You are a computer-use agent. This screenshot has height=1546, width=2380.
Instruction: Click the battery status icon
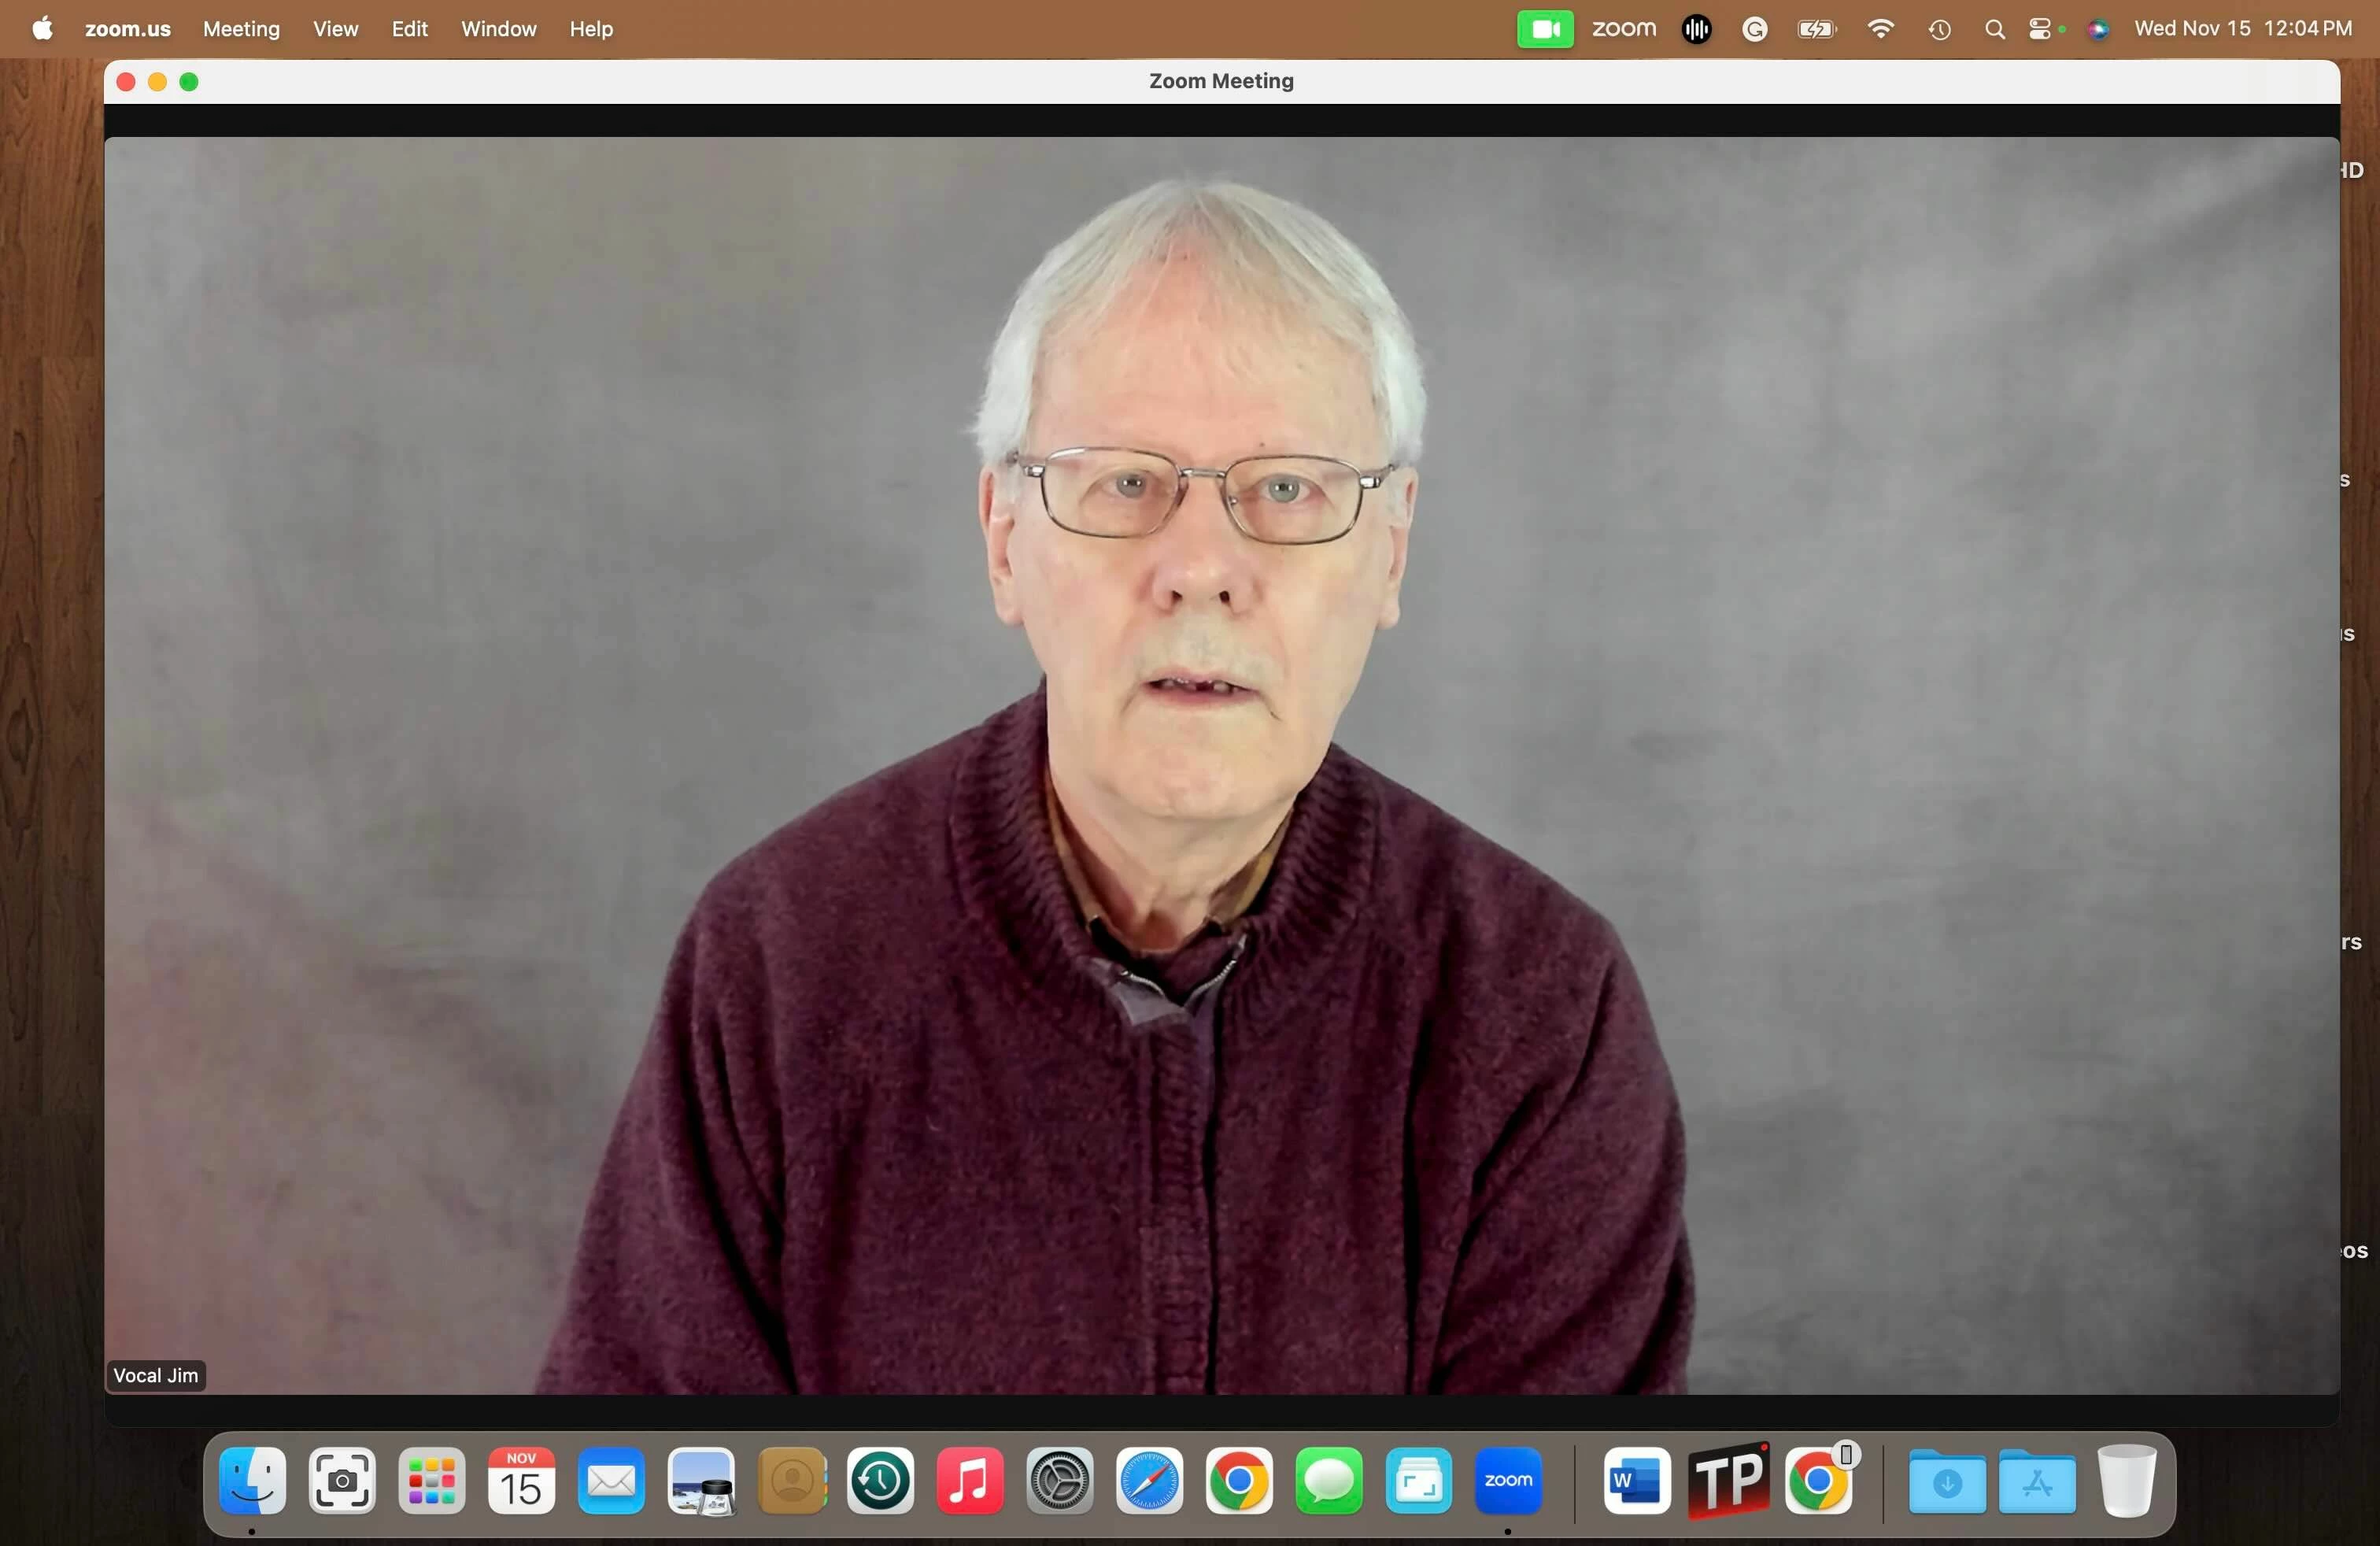[1816, 29]
